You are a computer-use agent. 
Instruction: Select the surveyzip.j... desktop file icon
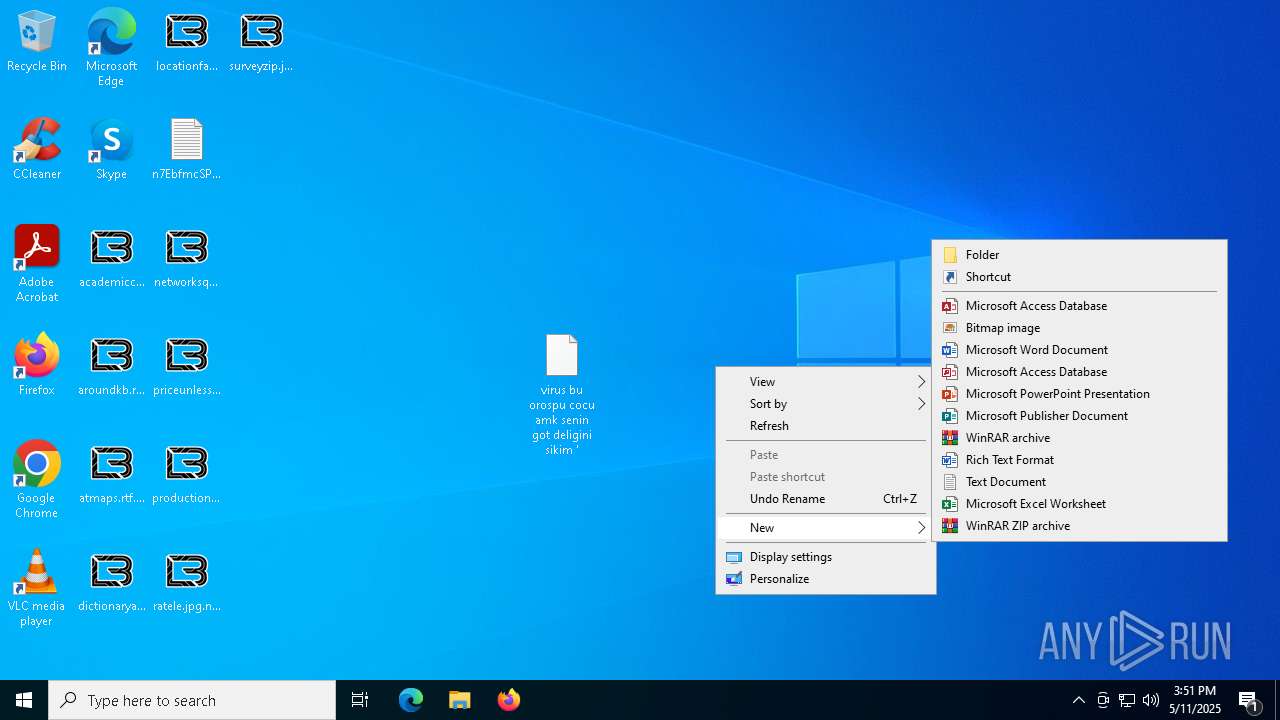point(261,42)
